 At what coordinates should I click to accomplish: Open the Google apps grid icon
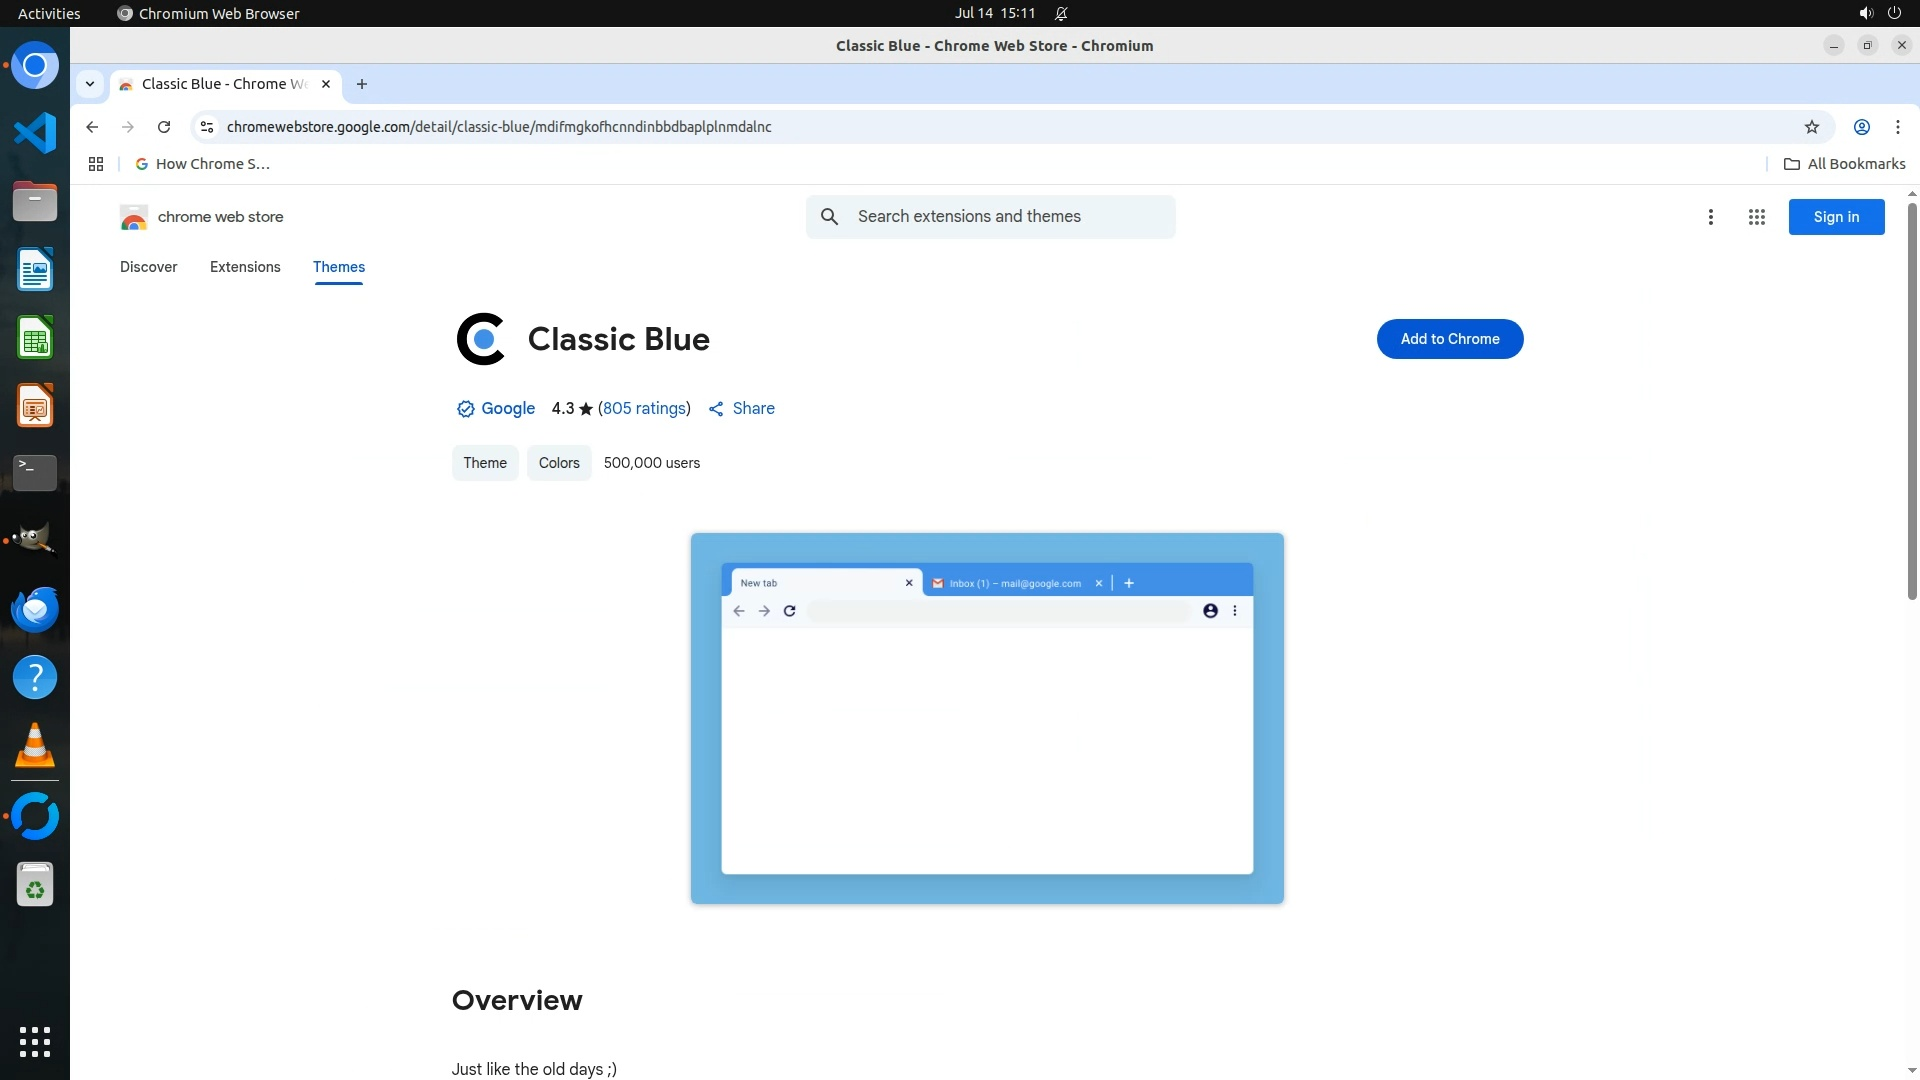click(1756, 217)
